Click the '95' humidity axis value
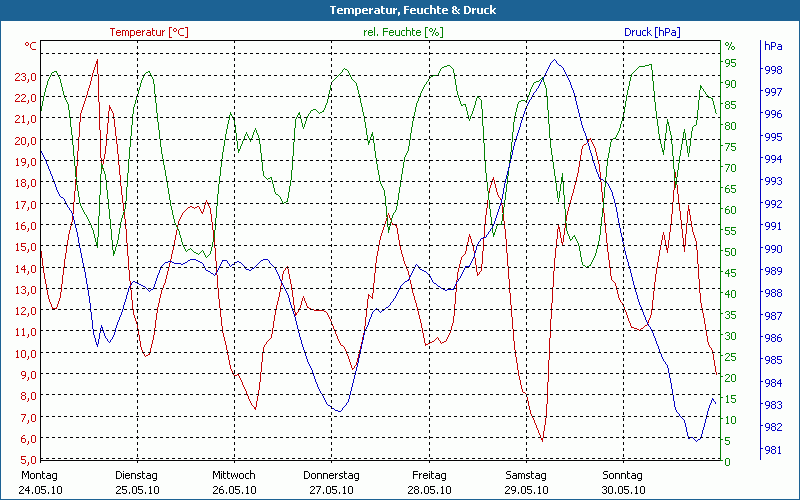The image size is (800, 500). click(731, 63)
